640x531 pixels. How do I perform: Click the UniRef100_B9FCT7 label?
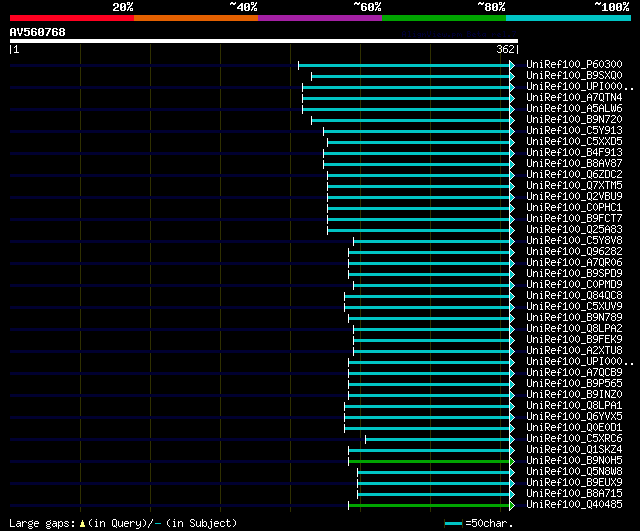pos(574,219)
